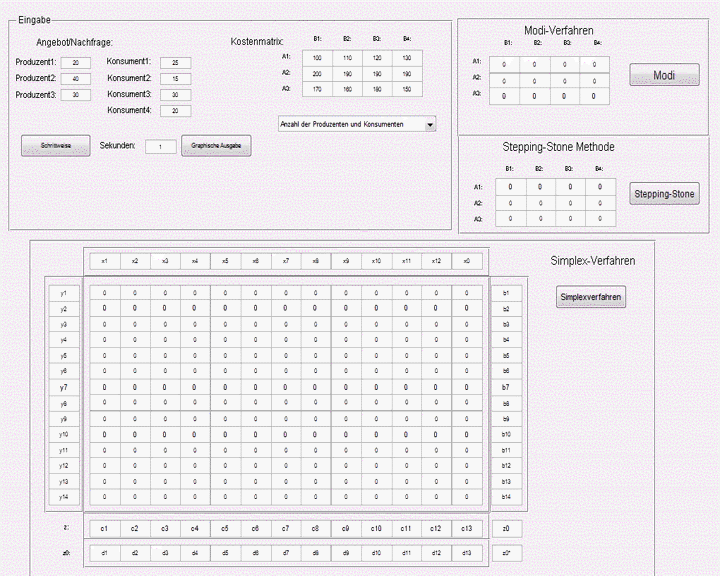Screen dimensions: 720x576
Task: Select the z0* value cell
Action: click(x=506, y=553)
